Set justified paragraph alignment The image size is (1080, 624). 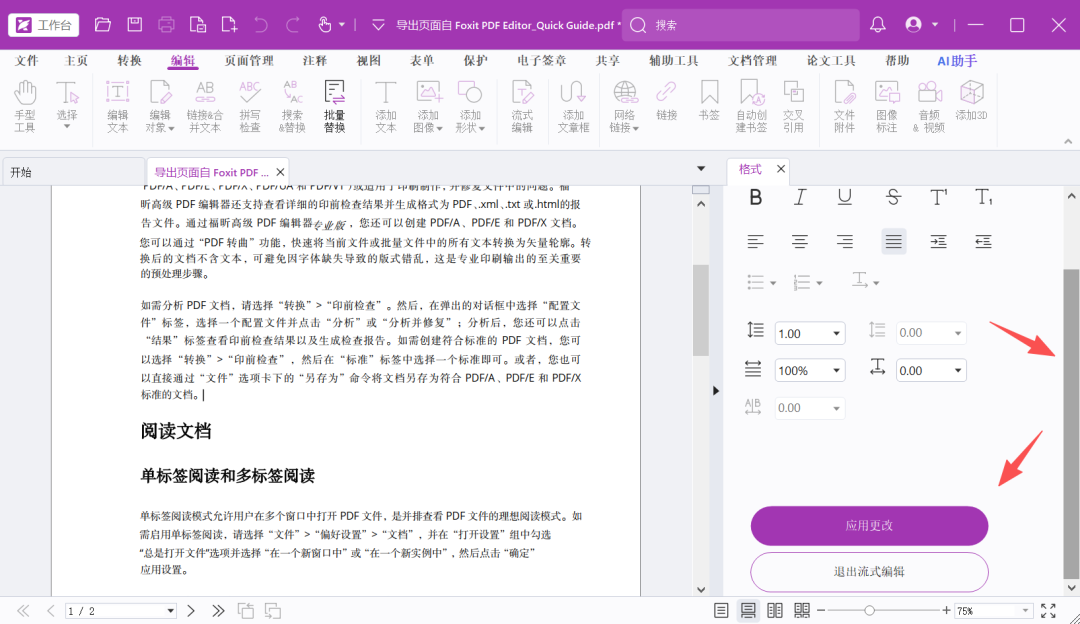893,242
